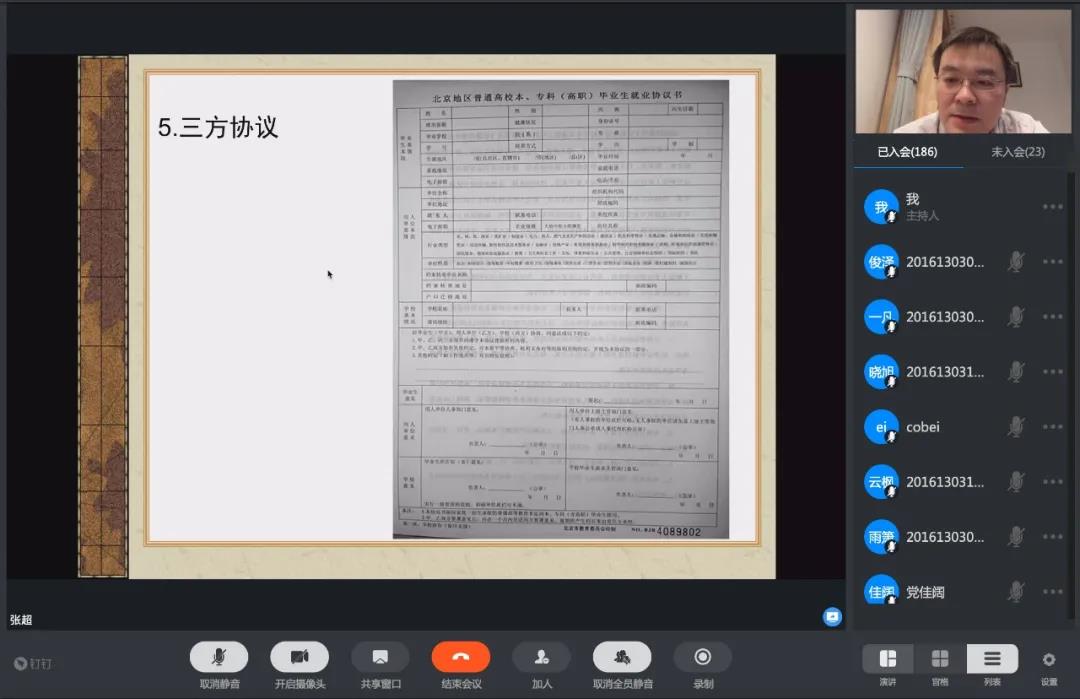Select the name 党佳阔 in list

pos(925,592)
